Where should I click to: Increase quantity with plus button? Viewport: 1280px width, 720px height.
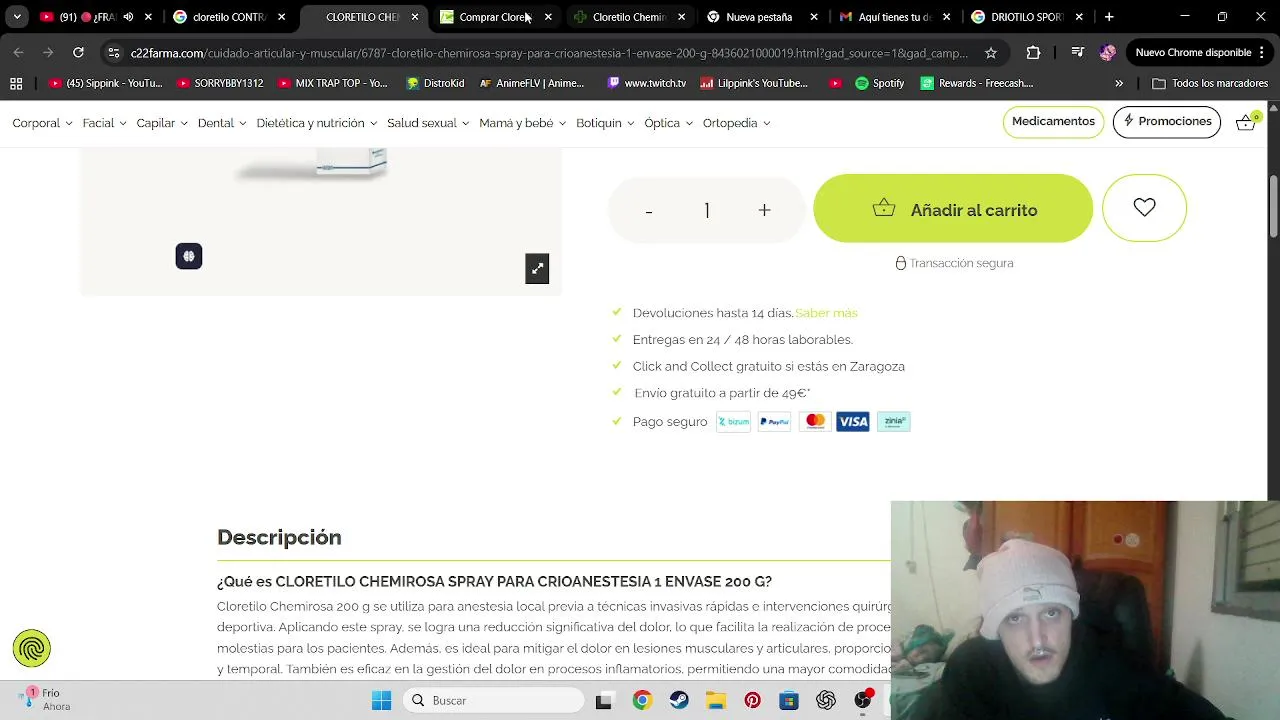click(x=764, y=210)
